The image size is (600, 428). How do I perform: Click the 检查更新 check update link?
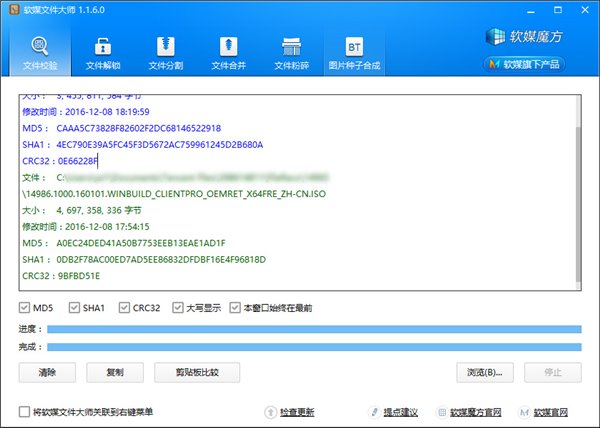tap(297, 412)
